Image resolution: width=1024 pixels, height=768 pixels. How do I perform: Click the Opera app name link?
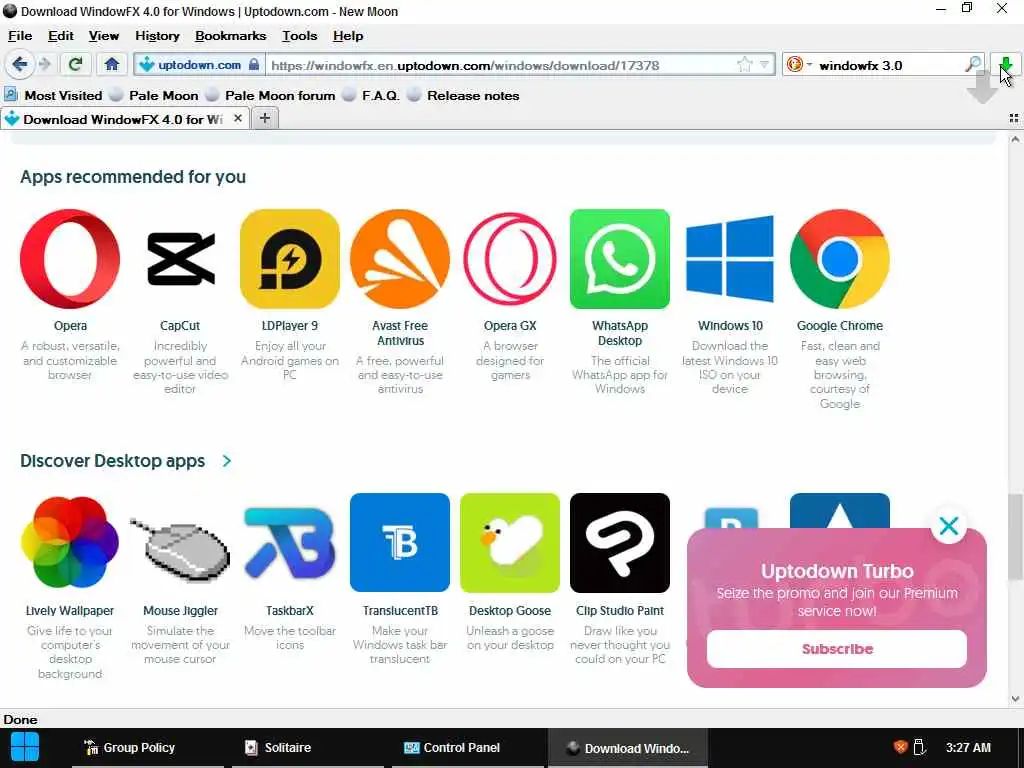(x=70, y=325)
